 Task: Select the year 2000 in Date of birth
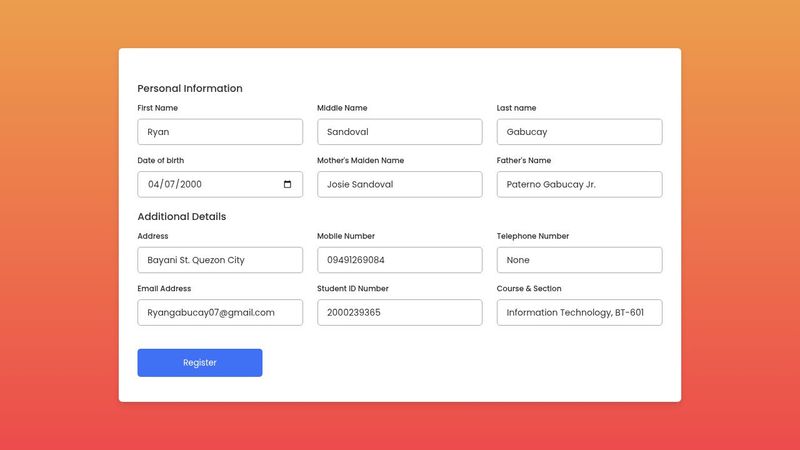tap(190, 184)
